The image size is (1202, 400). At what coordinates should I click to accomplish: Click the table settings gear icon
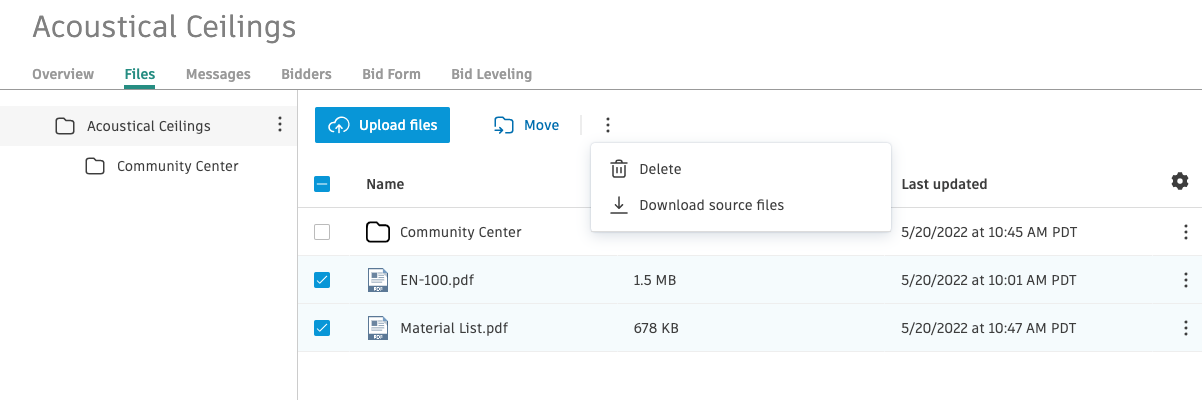[x=1180, y=181]
